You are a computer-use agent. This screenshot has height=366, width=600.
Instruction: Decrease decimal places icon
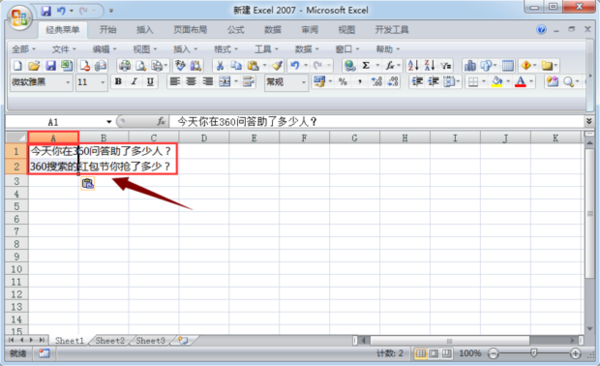393,82
